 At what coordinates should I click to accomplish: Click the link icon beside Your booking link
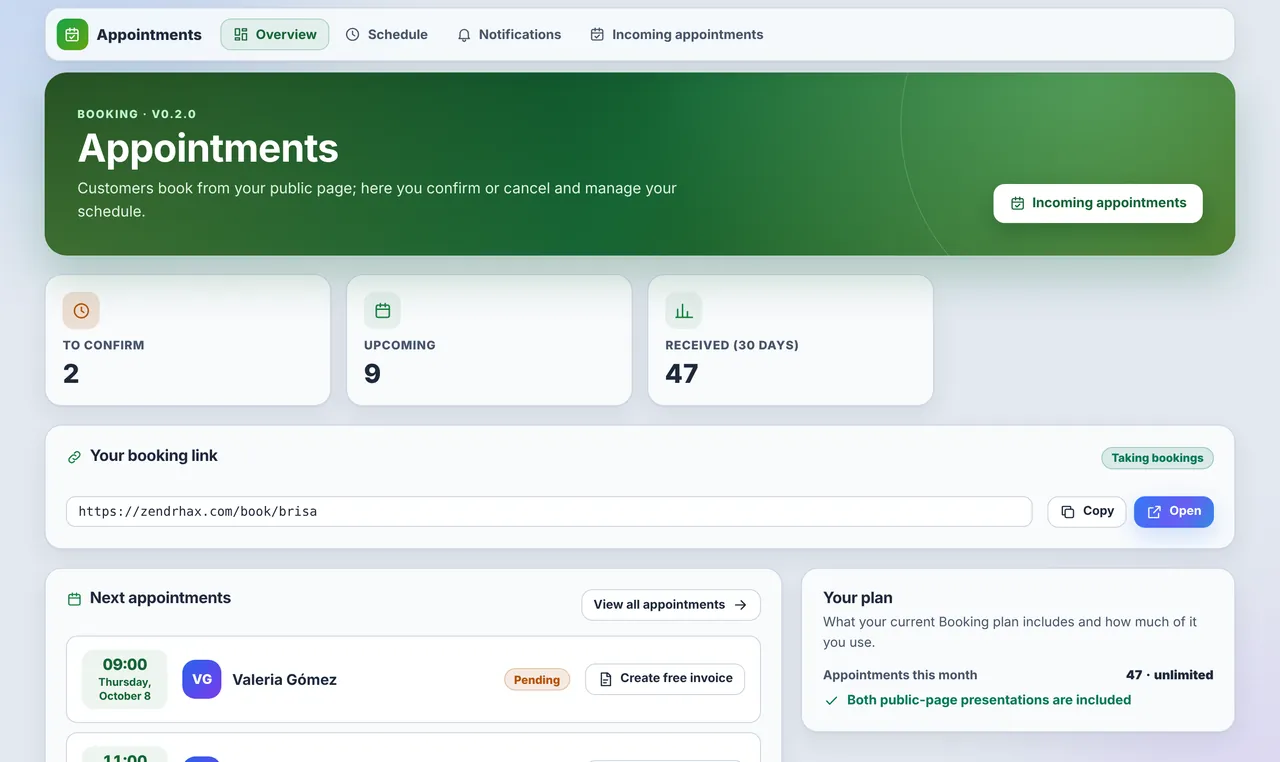(x=74, y=457)
